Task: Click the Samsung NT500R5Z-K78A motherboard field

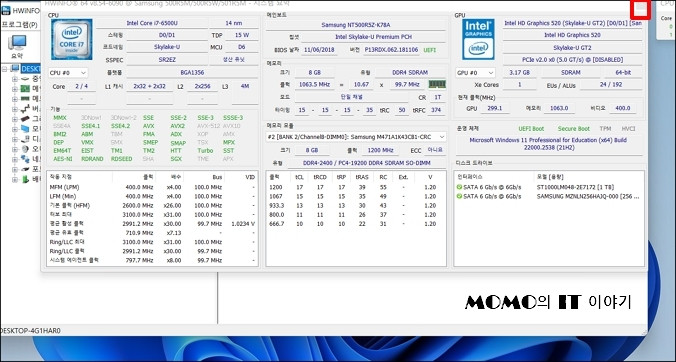Action: coord(356,25)
